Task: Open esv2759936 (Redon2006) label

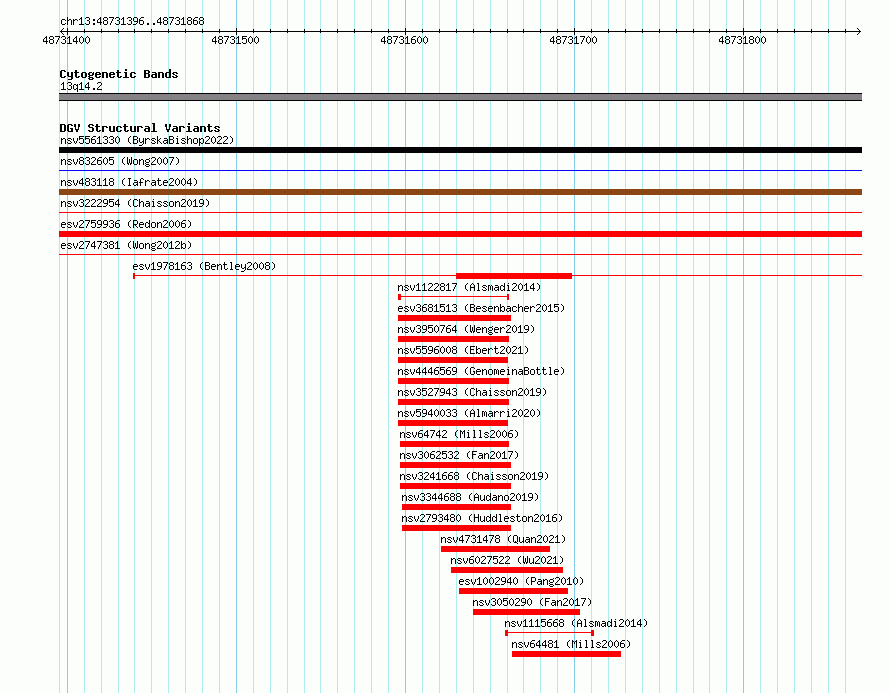Action: (126, 224)
